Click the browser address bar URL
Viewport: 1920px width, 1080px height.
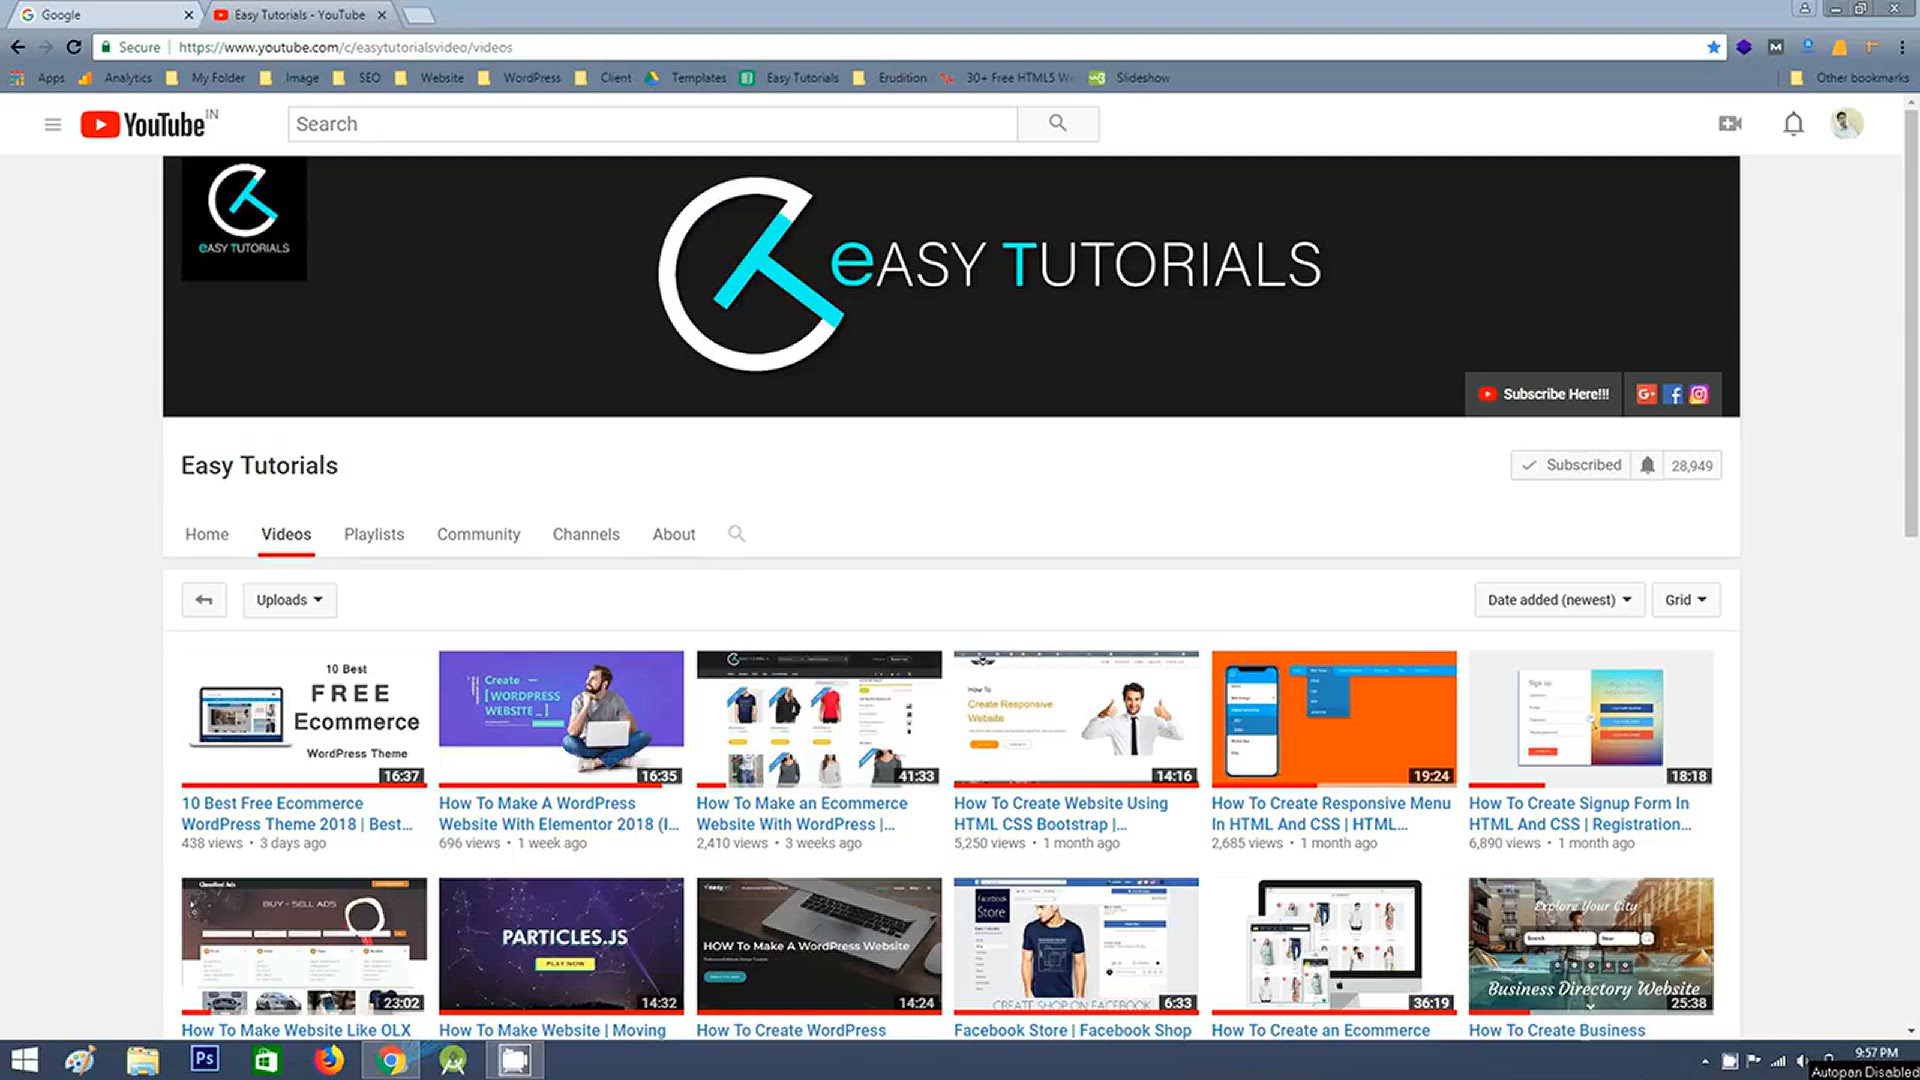[x=345, y=47]
